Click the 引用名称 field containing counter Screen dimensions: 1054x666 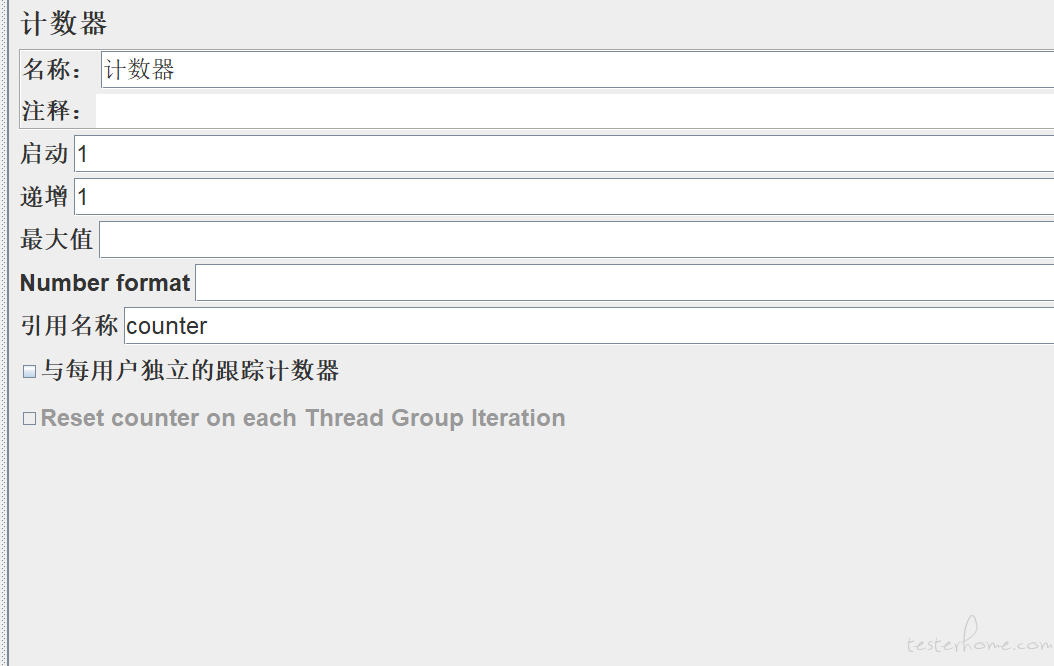pyautogui.click(x=589, y=326)
